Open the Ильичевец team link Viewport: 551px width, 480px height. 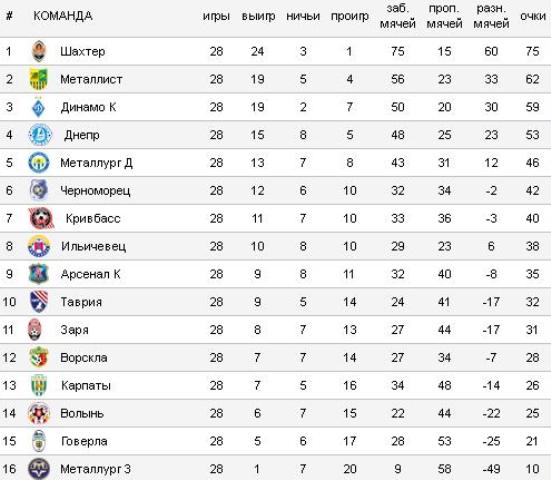click(x=93, y=246)
